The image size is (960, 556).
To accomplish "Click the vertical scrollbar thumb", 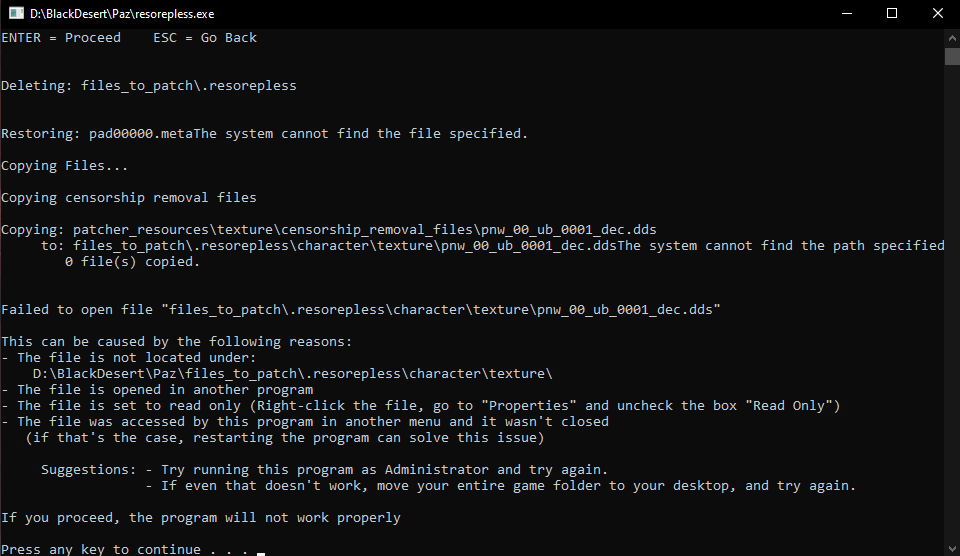I will pos(952,55).
